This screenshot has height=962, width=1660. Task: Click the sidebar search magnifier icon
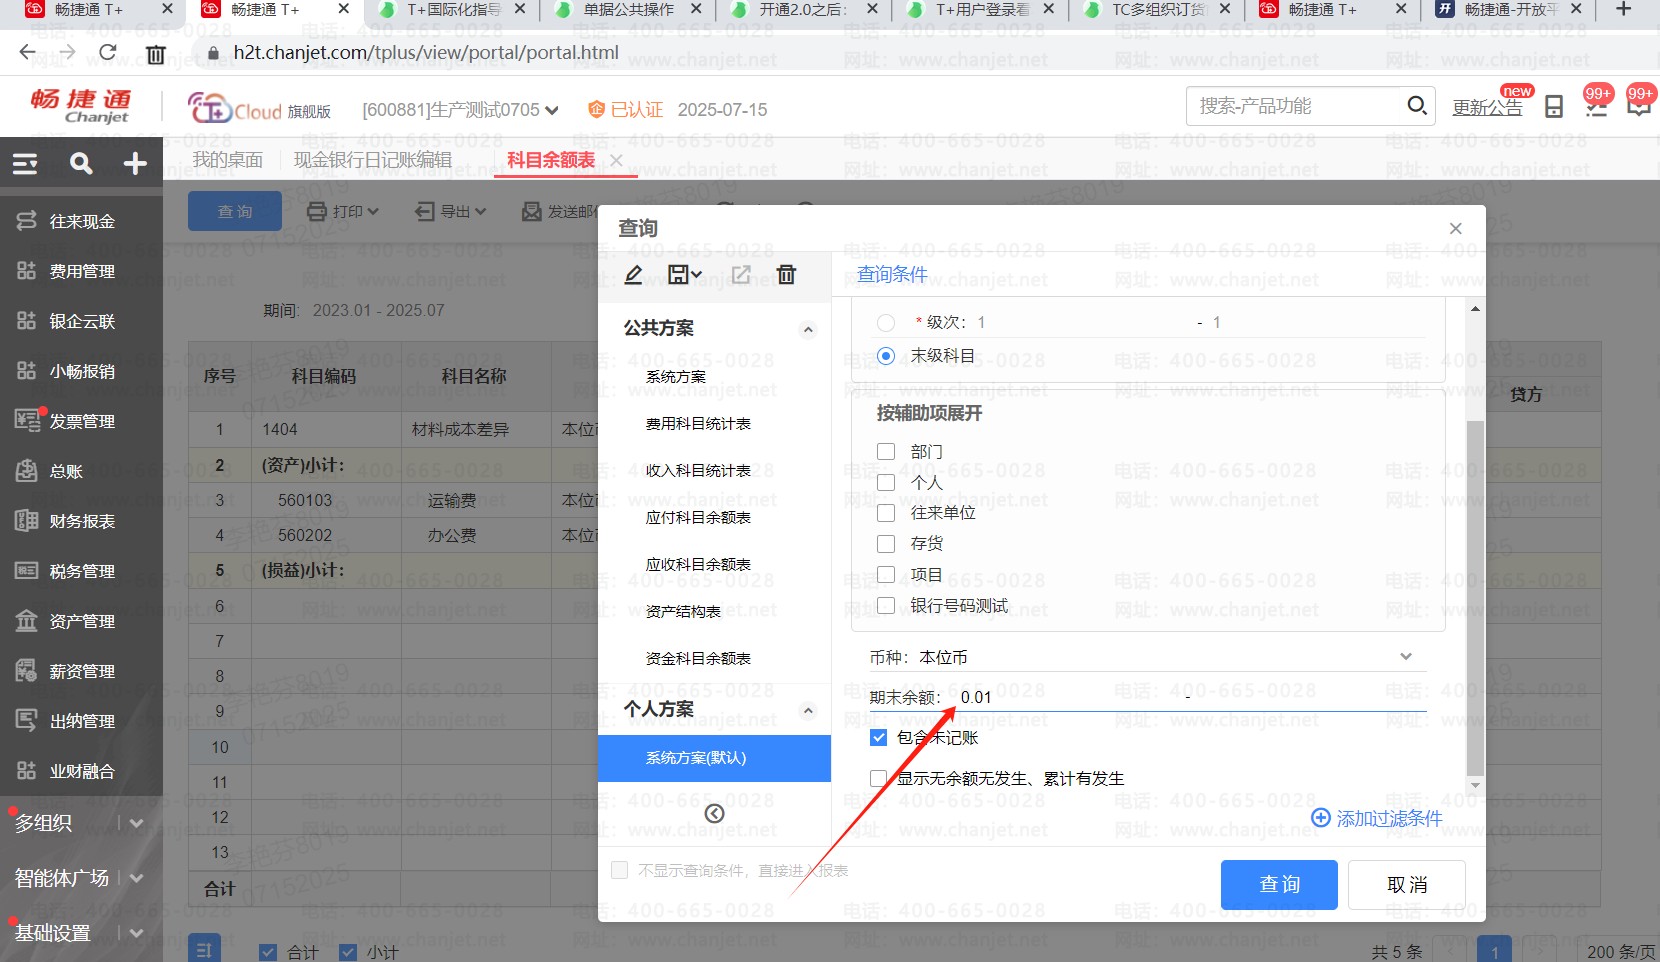click(81, 163)
